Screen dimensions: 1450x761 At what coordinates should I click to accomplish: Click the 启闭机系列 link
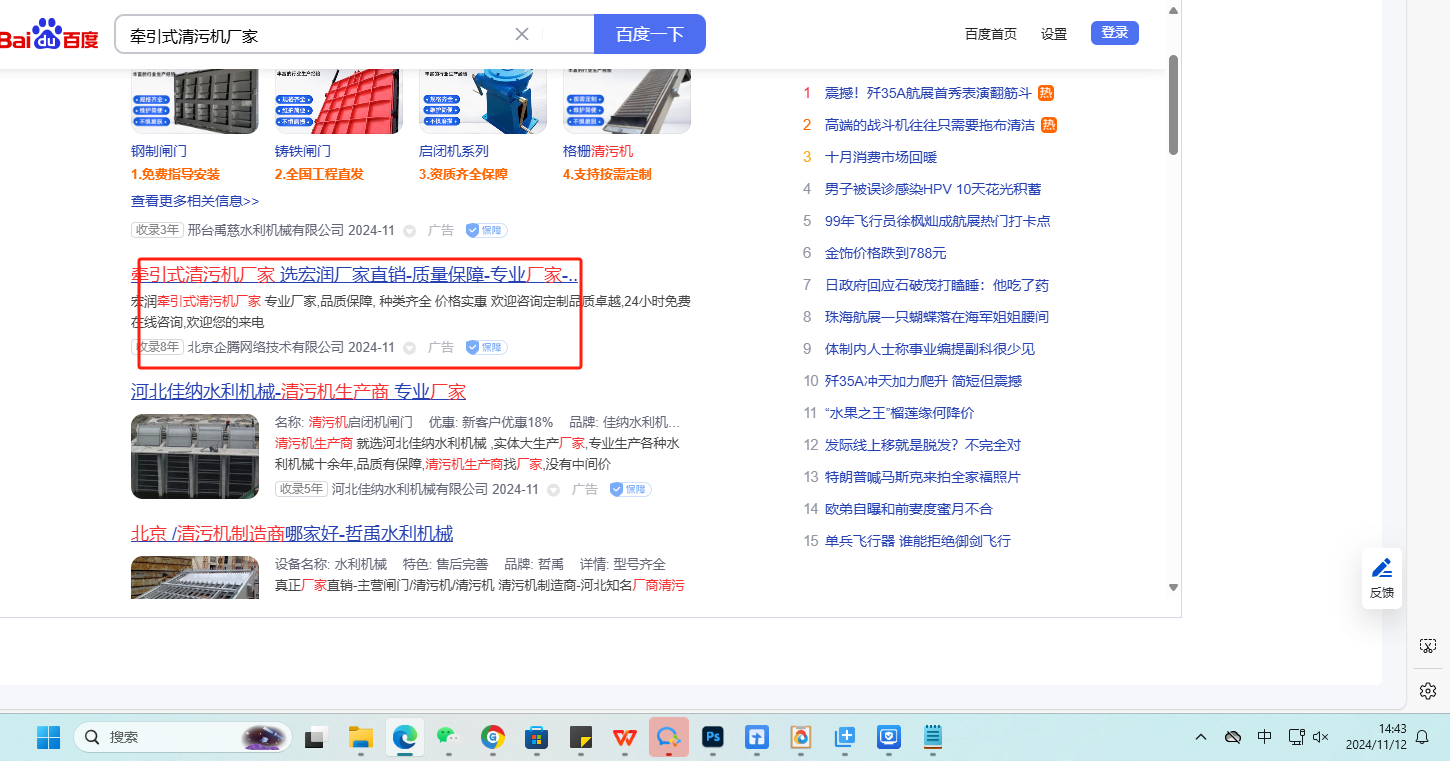click(454, 152)
